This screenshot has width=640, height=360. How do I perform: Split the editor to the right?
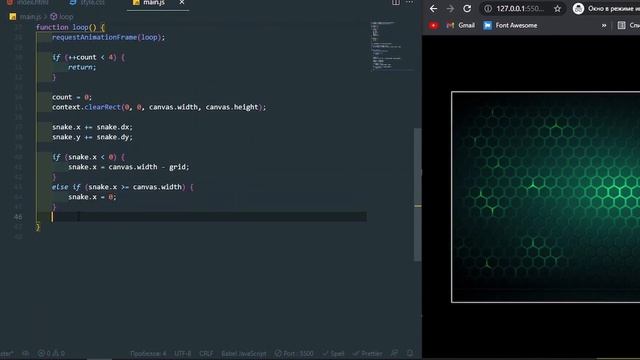(396, 2)
